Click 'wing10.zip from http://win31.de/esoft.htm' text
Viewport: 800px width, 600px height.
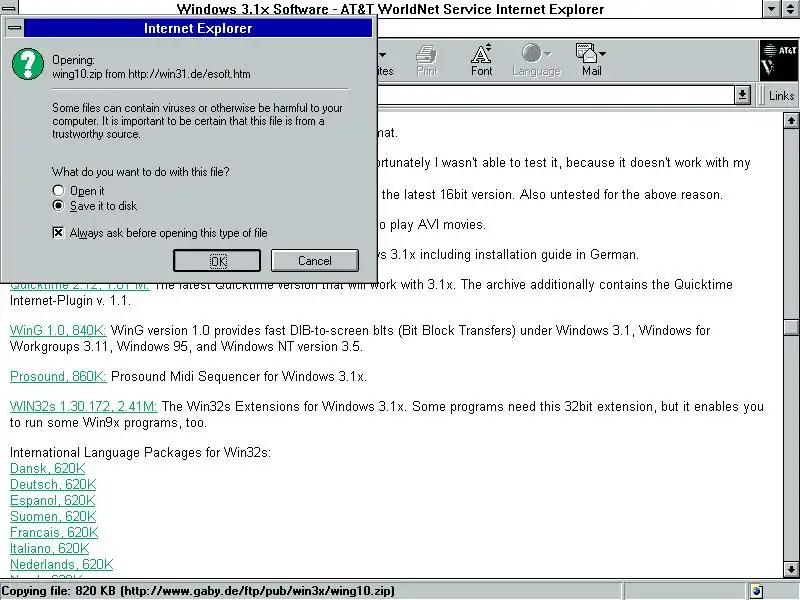tap(151, 74)
